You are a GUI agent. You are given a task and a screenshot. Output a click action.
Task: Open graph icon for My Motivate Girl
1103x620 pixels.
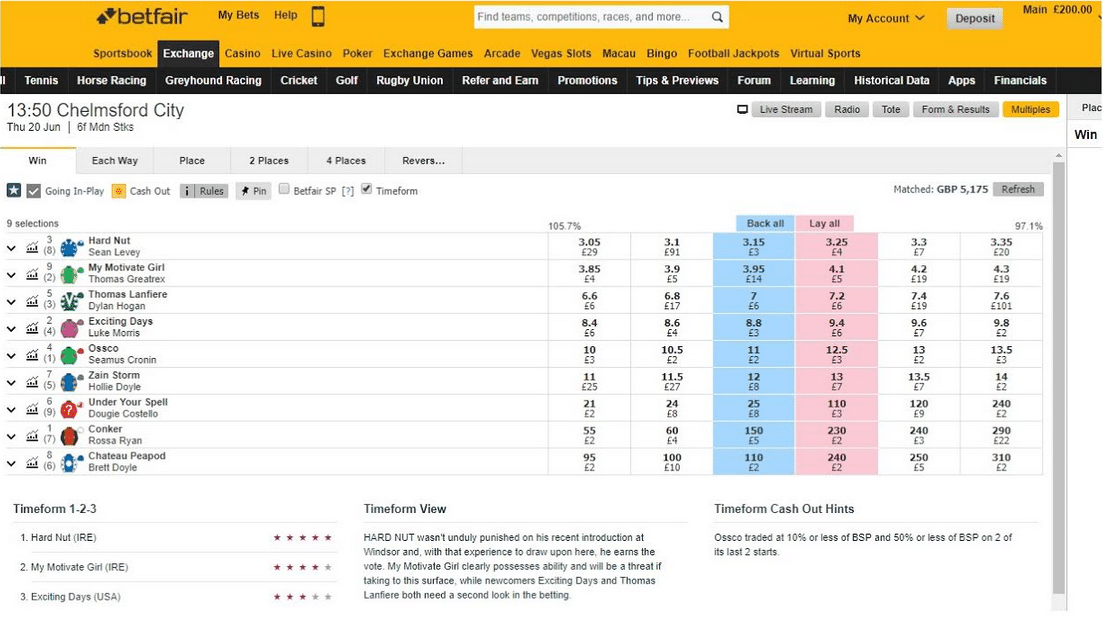pos(32,274)
